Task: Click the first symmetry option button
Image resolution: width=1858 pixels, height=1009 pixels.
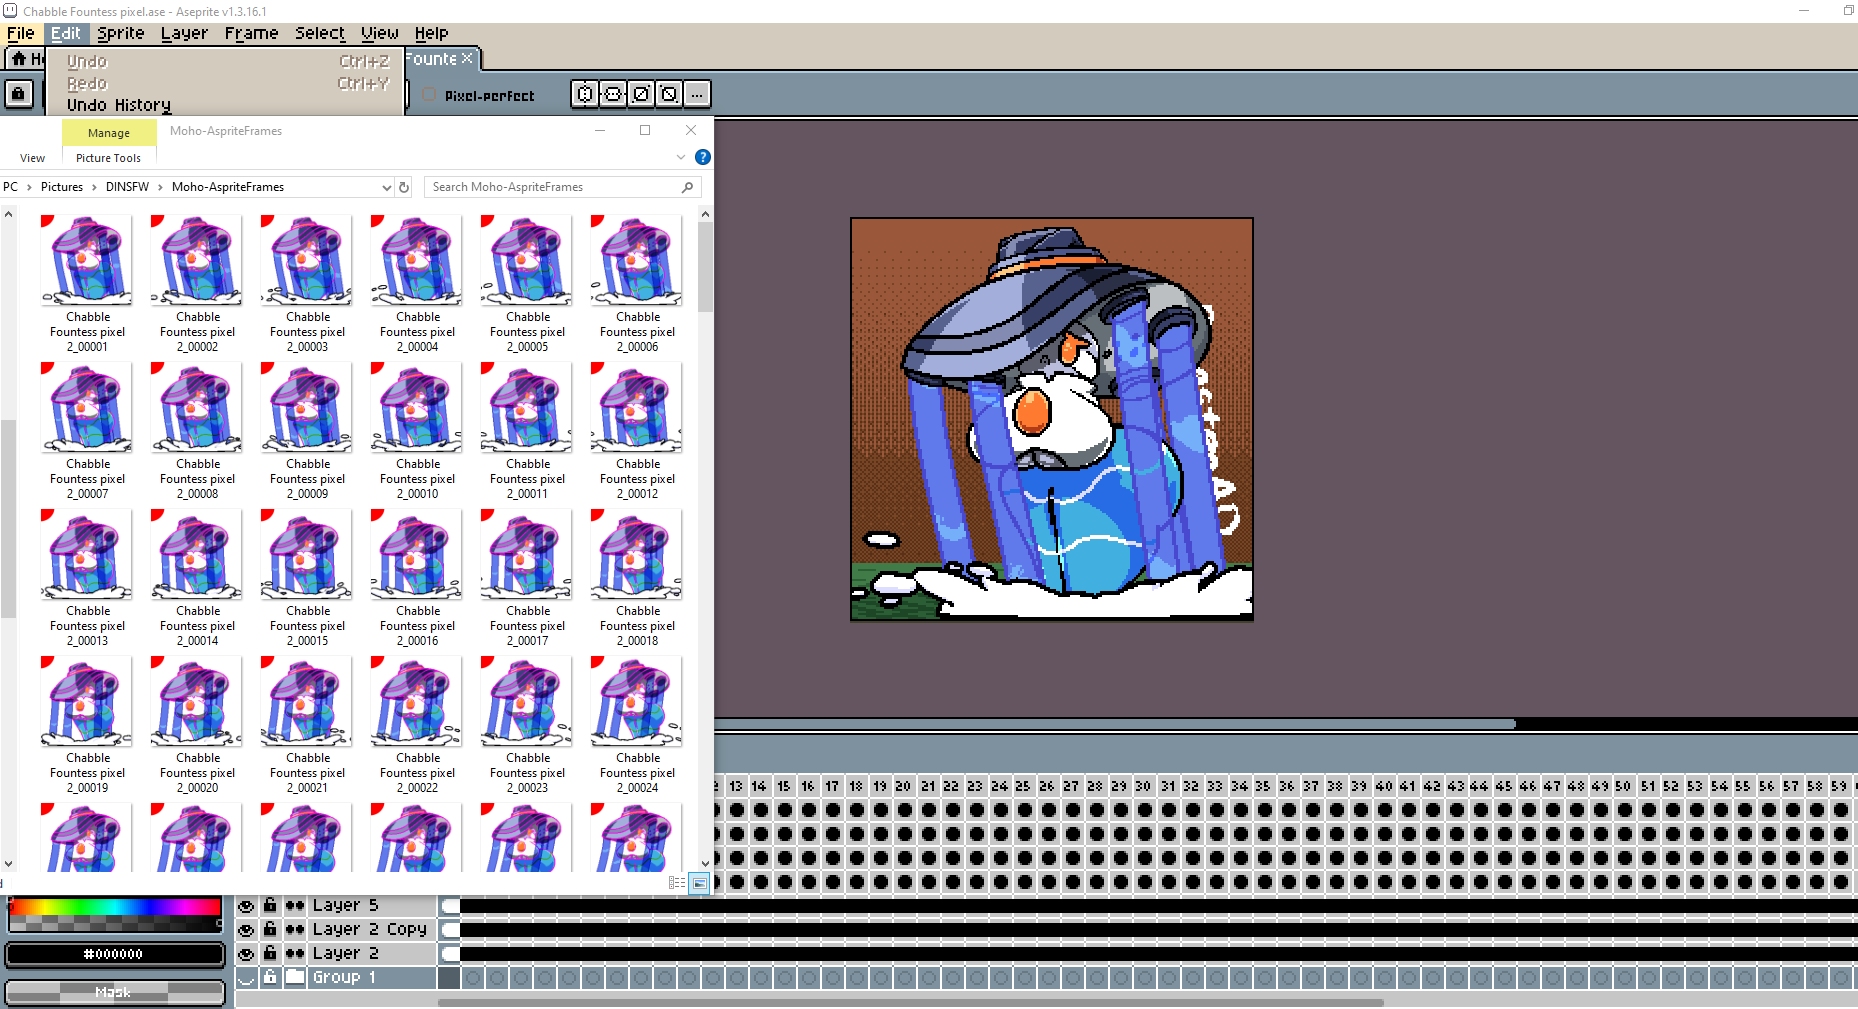Action: click(x=585, y=94)
